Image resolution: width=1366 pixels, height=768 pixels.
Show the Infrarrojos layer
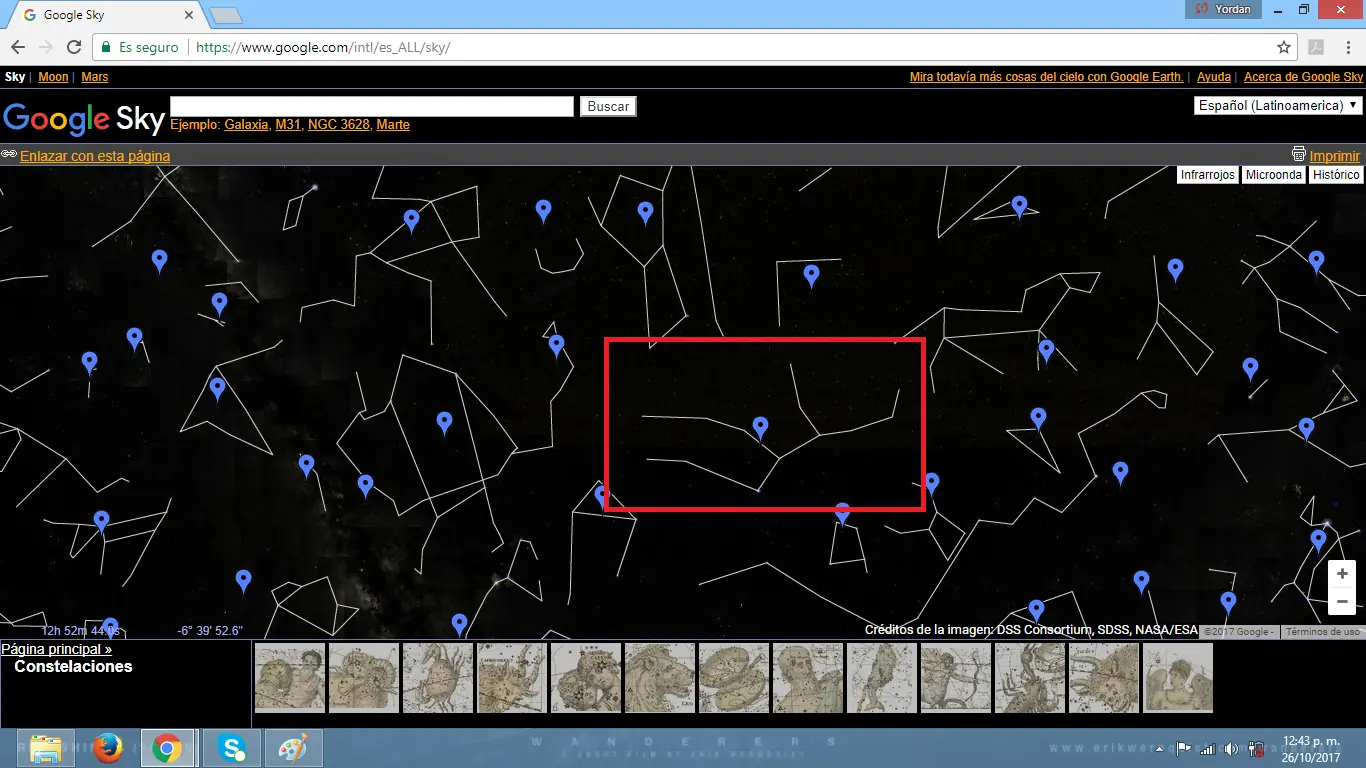pos(1208,175)
